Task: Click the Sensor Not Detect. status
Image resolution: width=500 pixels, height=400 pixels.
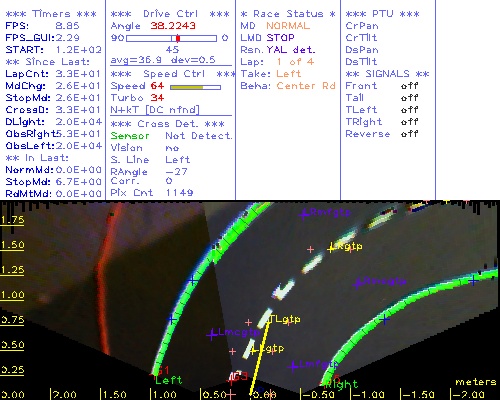Action: [172, 136]
